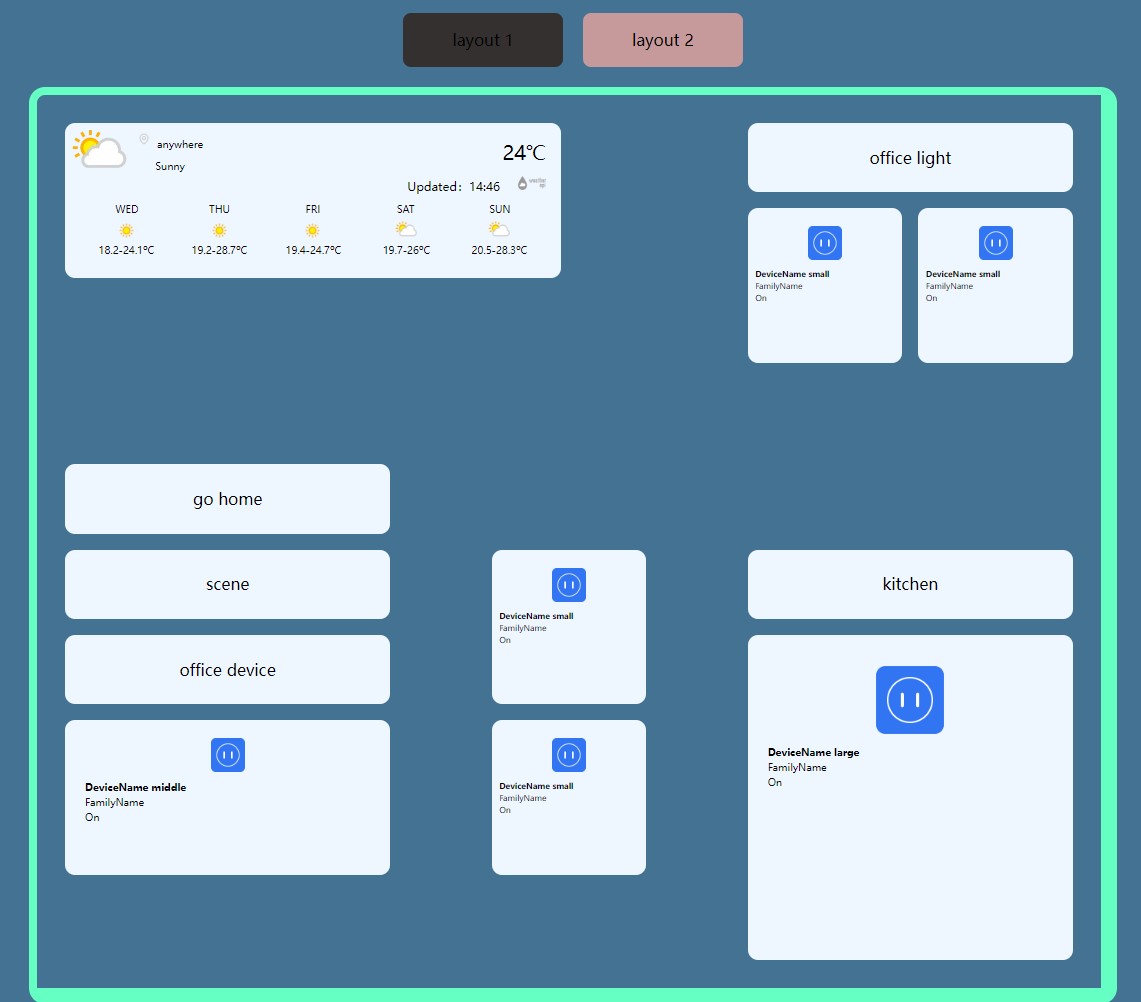Click the 19.2-28.7℃ temperature range
The image size is (1141, 1002).
(x=219, y=250)
